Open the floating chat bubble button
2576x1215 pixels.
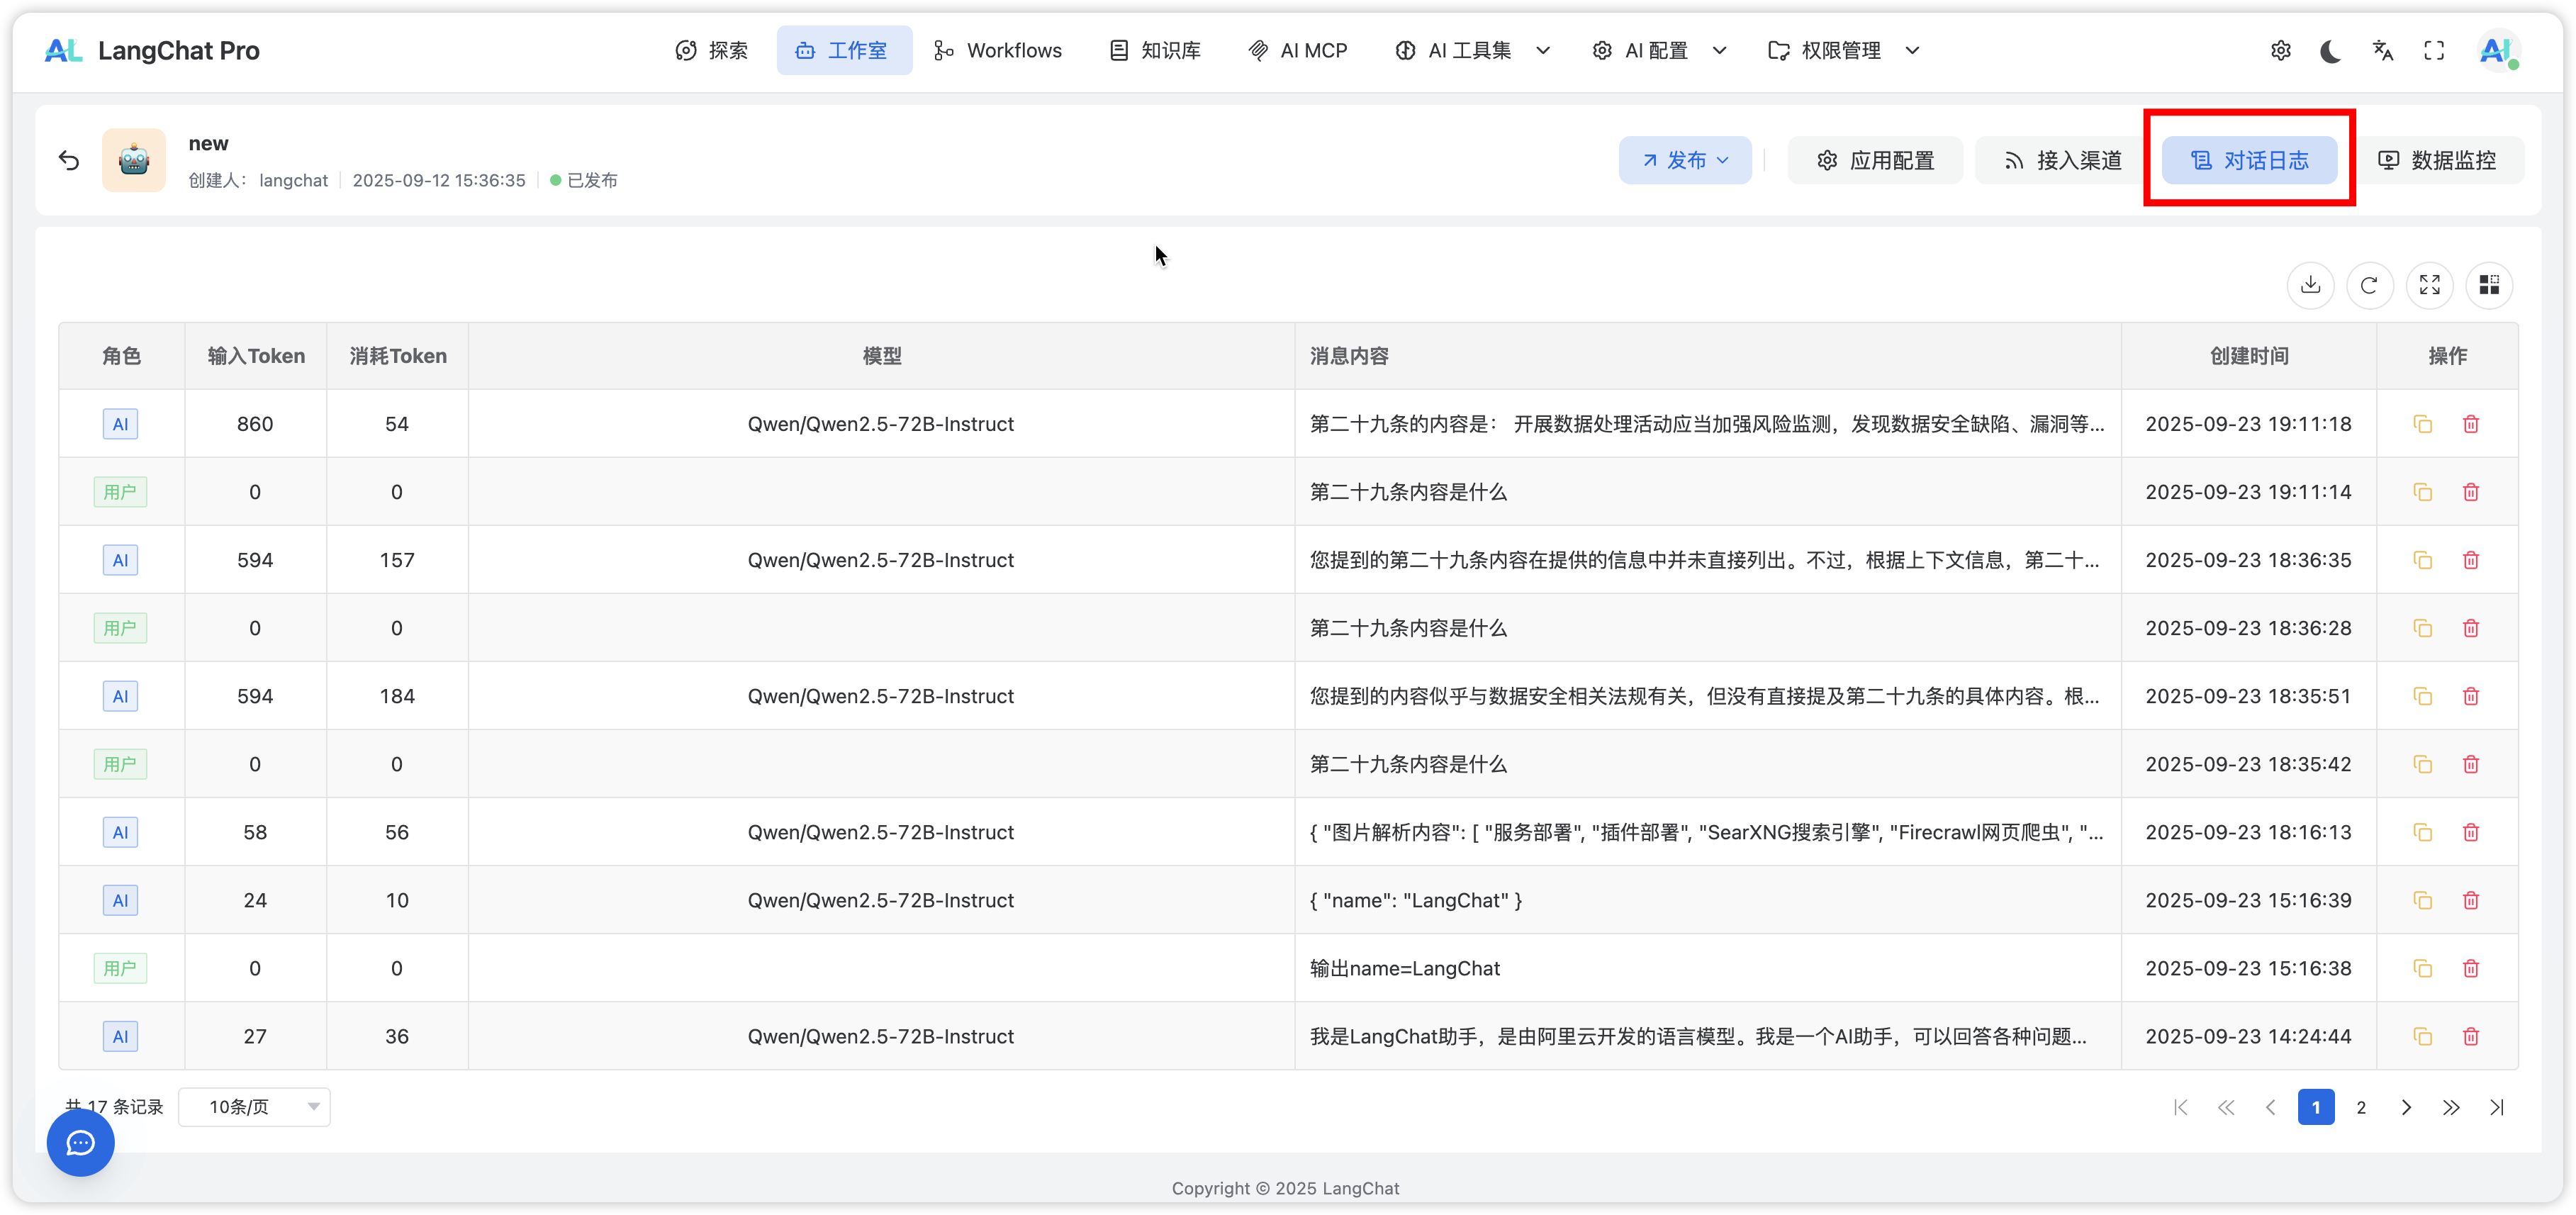[x=81, y=1142]
